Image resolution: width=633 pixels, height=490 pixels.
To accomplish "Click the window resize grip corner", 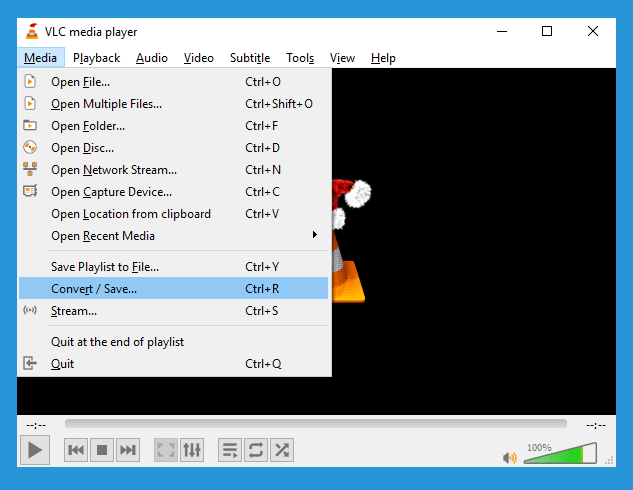I will (610, 460).
